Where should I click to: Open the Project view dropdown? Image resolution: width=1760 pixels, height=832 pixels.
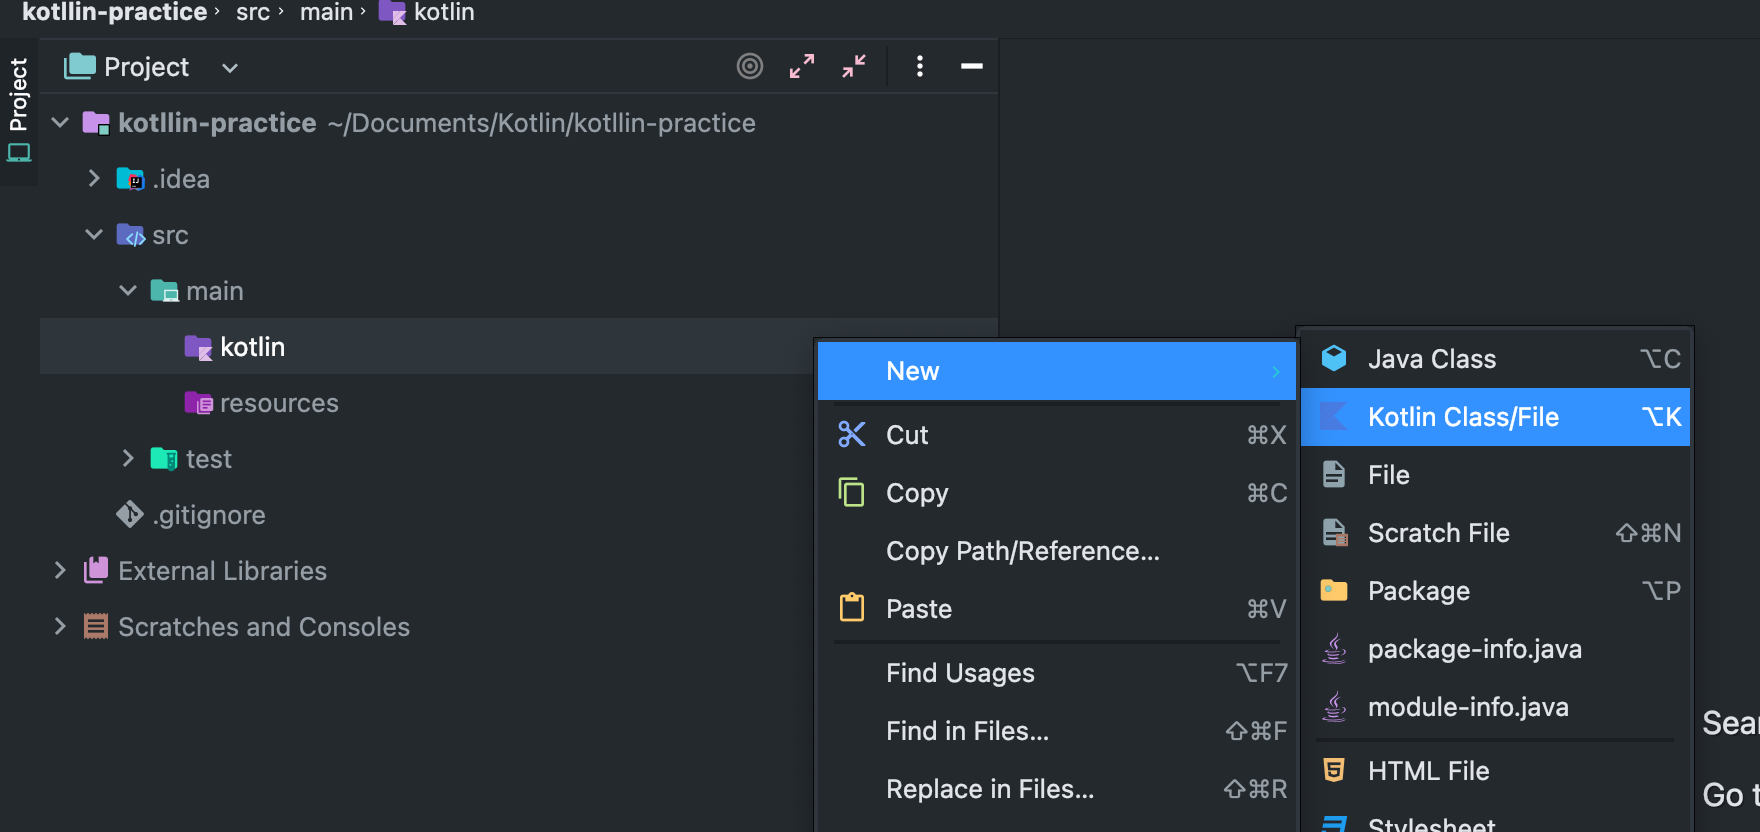pyautogui.click(x=230, y=68)
